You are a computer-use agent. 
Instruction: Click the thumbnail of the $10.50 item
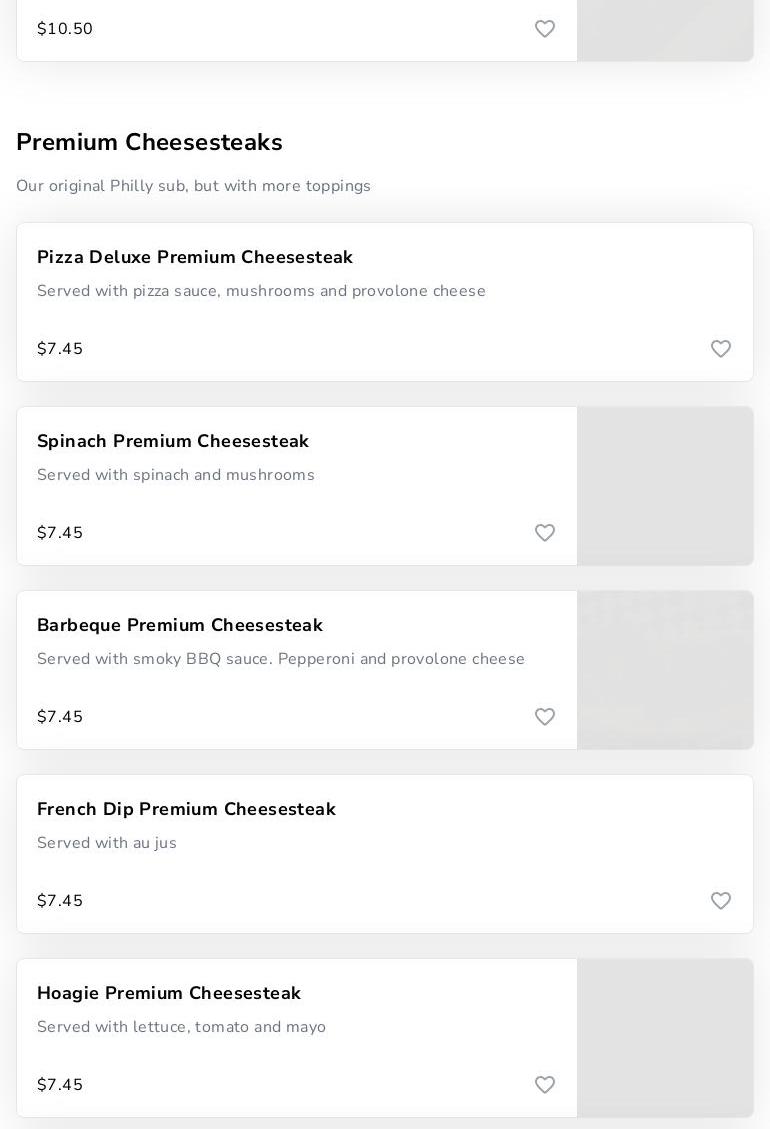pos(665,30)
